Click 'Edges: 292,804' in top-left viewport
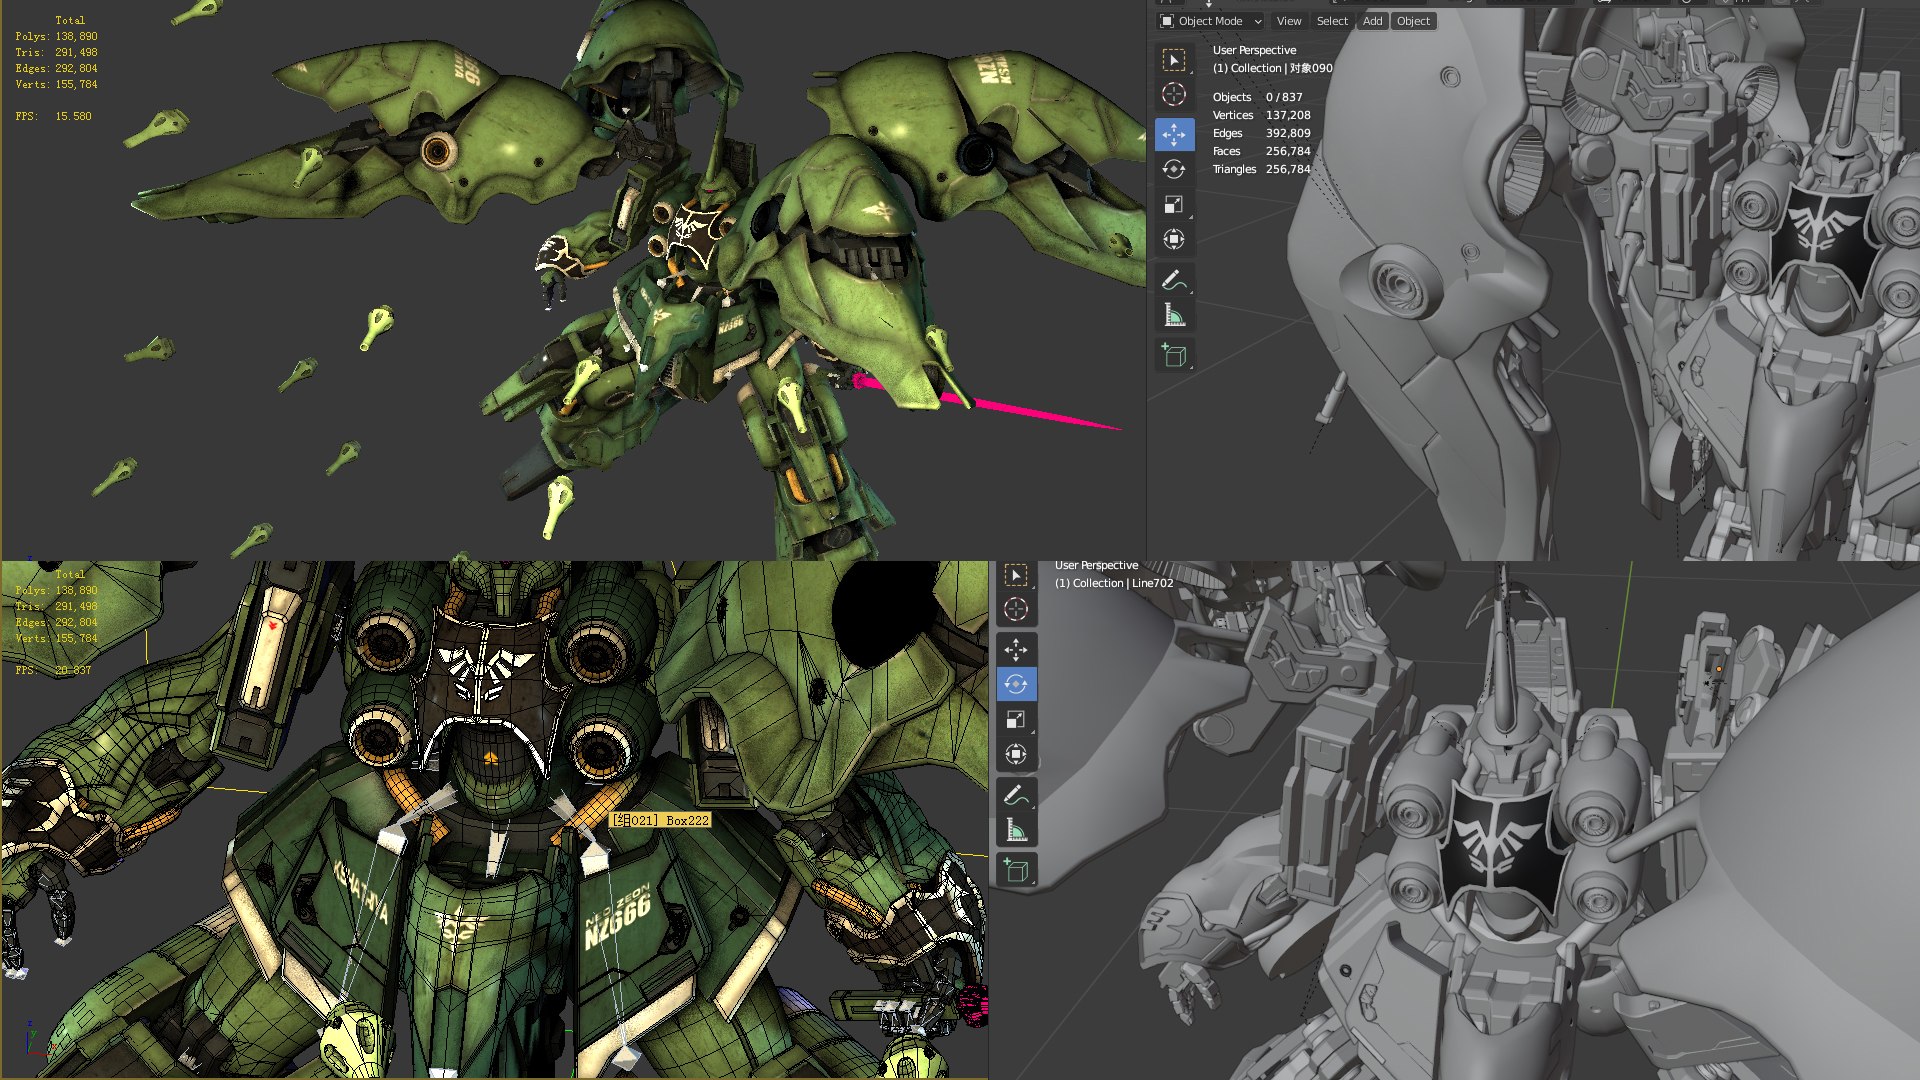Viewport: 1920px width, 1080px height. tap(56, 68)
